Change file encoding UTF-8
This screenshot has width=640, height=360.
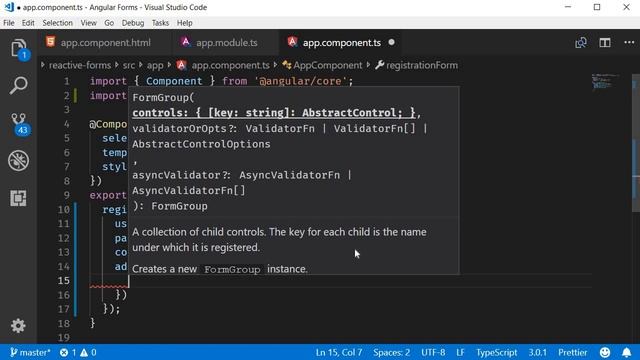(433, 352)
